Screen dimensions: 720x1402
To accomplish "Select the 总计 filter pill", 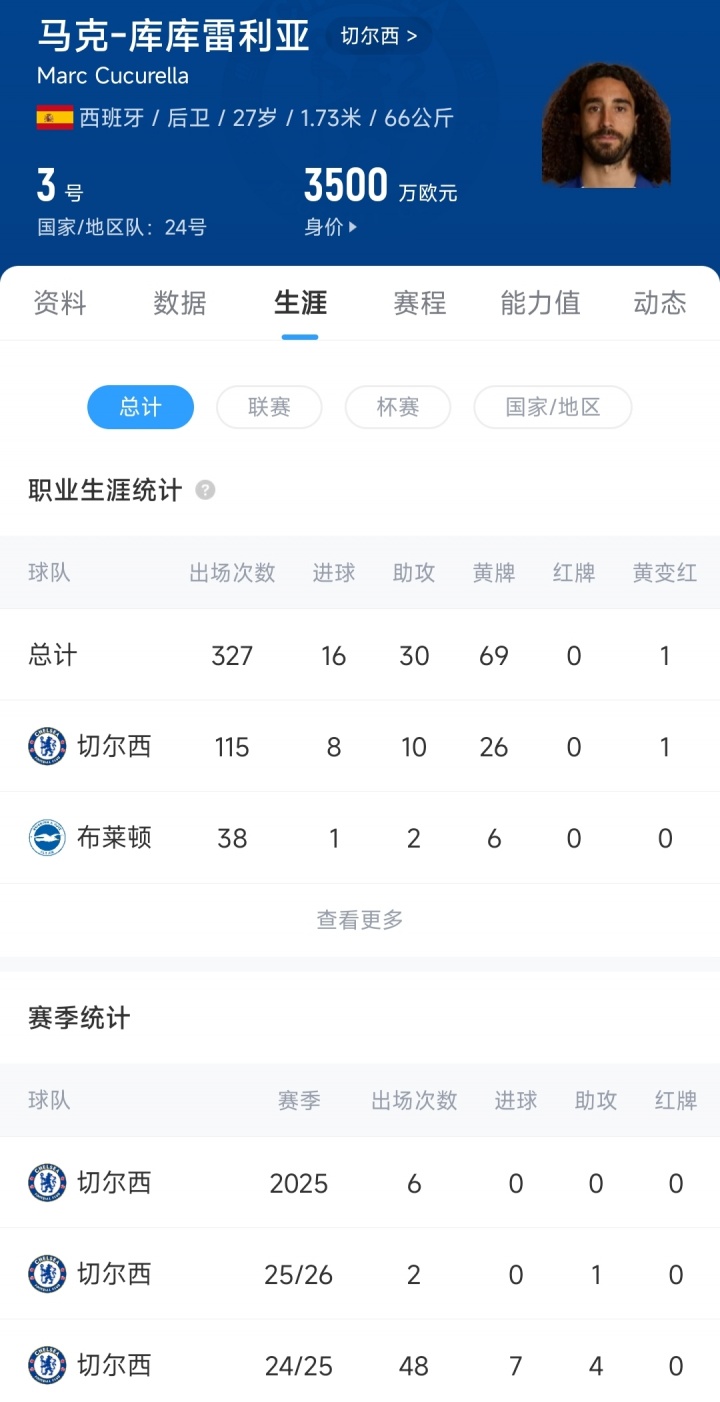I will pos(140,407).
